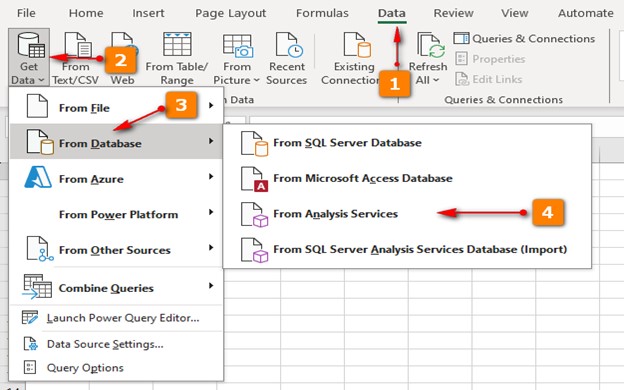The image size is (624, 390).
Task: Click the Edit Links icon
Action: point(462,79)
